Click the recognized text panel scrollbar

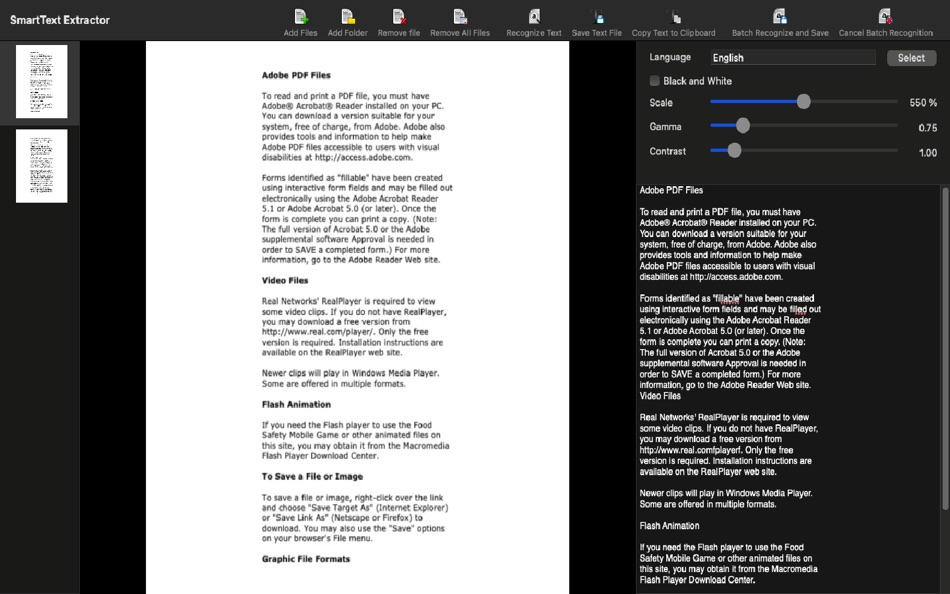945,349
